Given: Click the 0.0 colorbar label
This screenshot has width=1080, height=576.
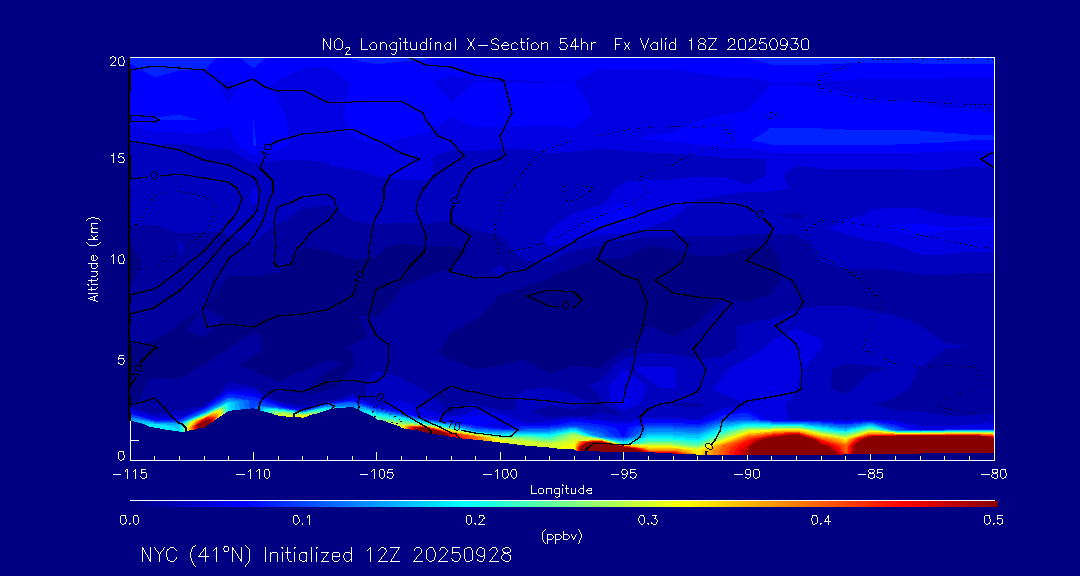Looking at the screenshot, I should [129, 521].
